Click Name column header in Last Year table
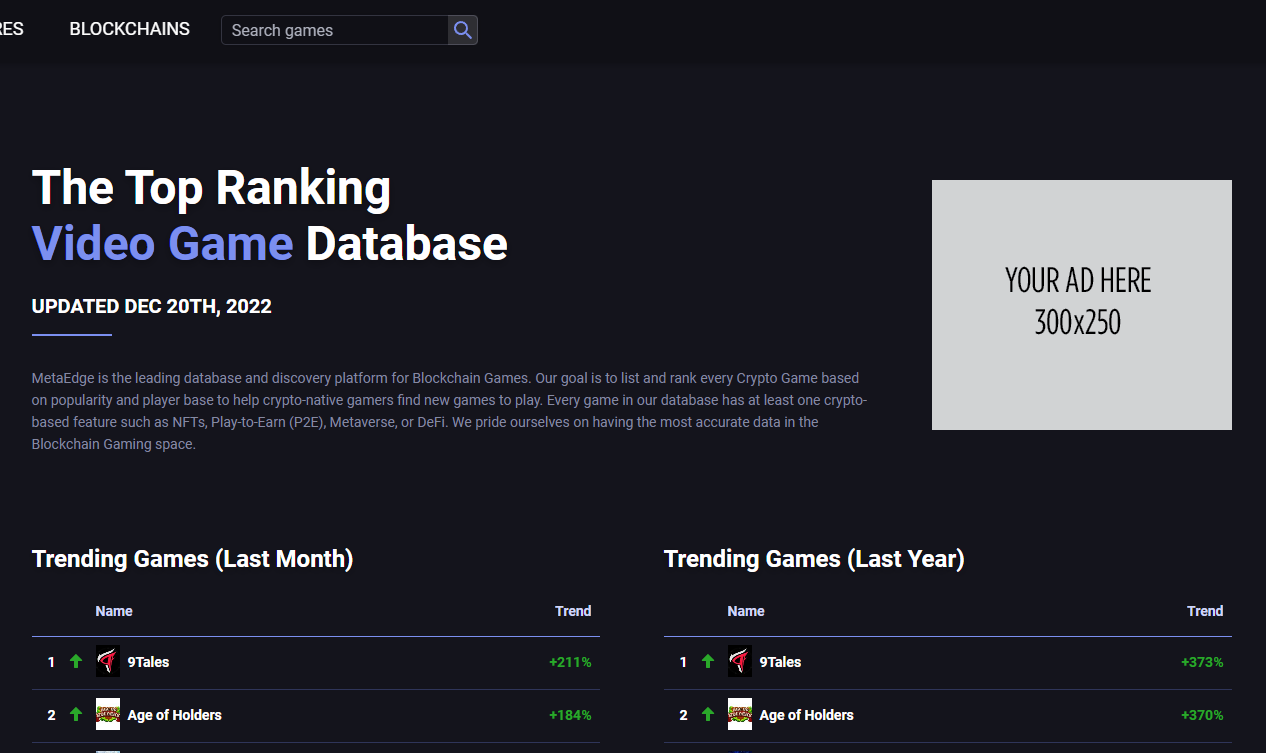 click(746, 611)
